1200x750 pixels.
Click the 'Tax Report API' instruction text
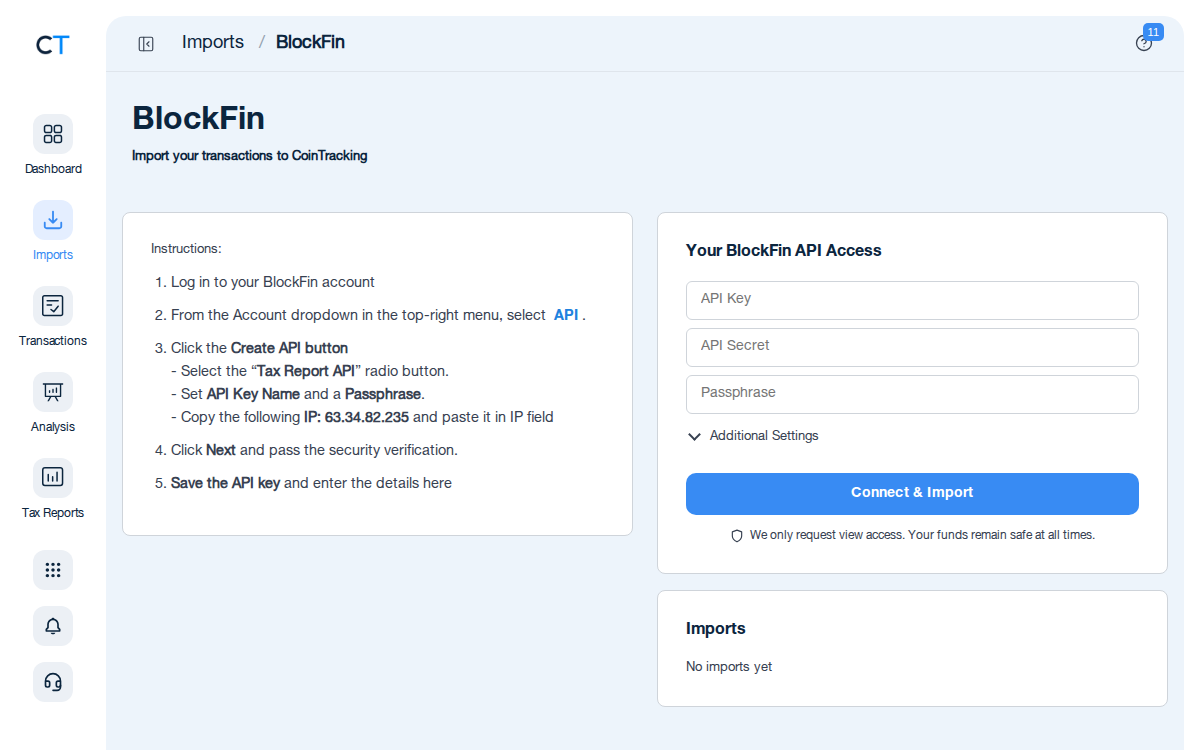(306, 371)
